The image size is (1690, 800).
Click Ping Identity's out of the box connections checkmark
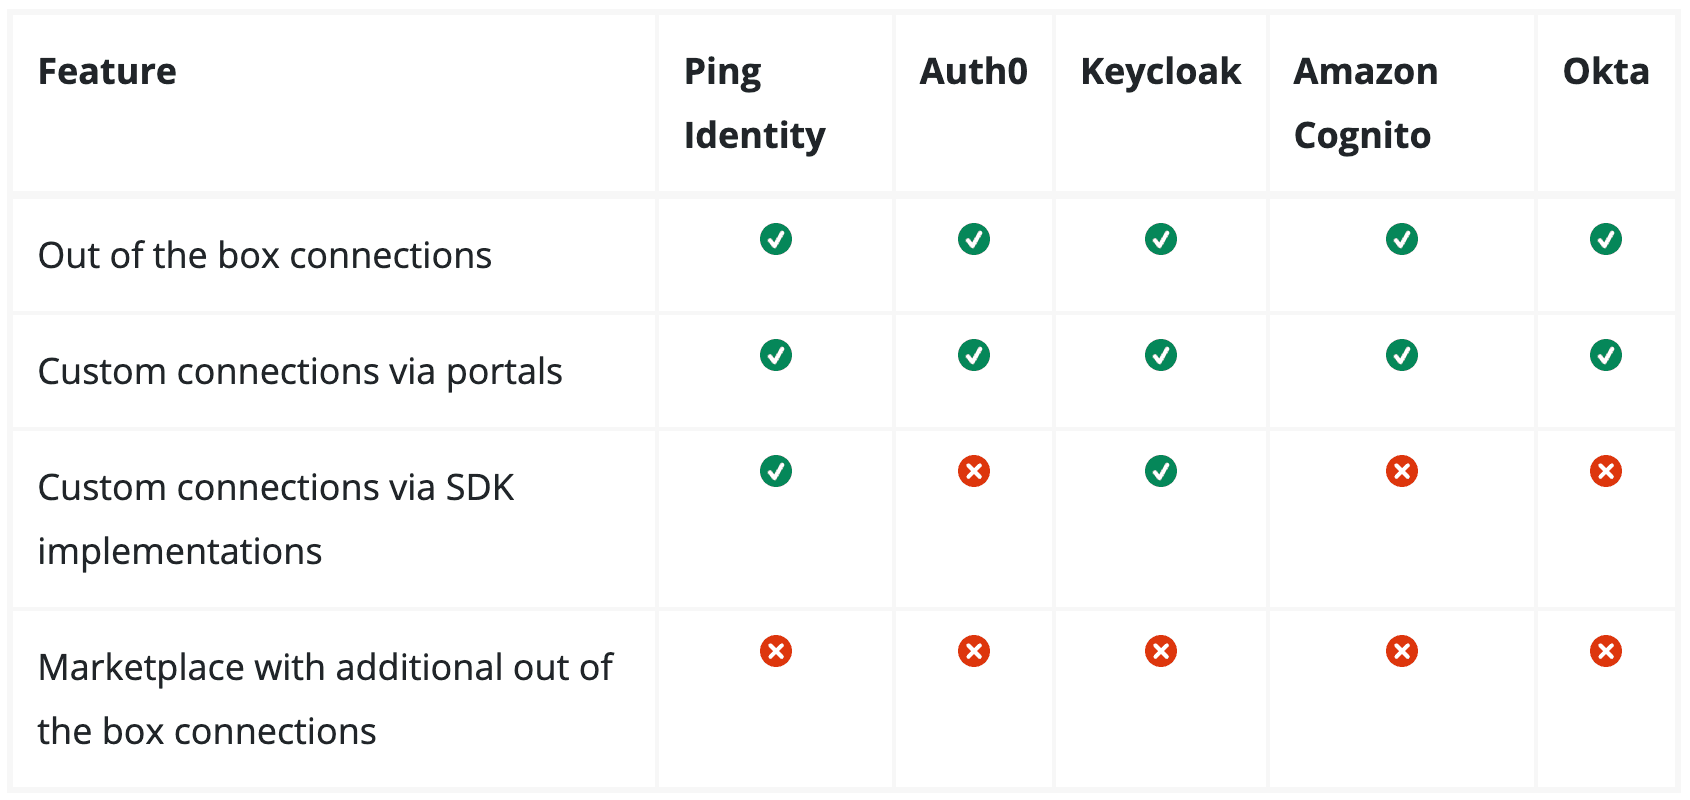(x=776, y=239)
